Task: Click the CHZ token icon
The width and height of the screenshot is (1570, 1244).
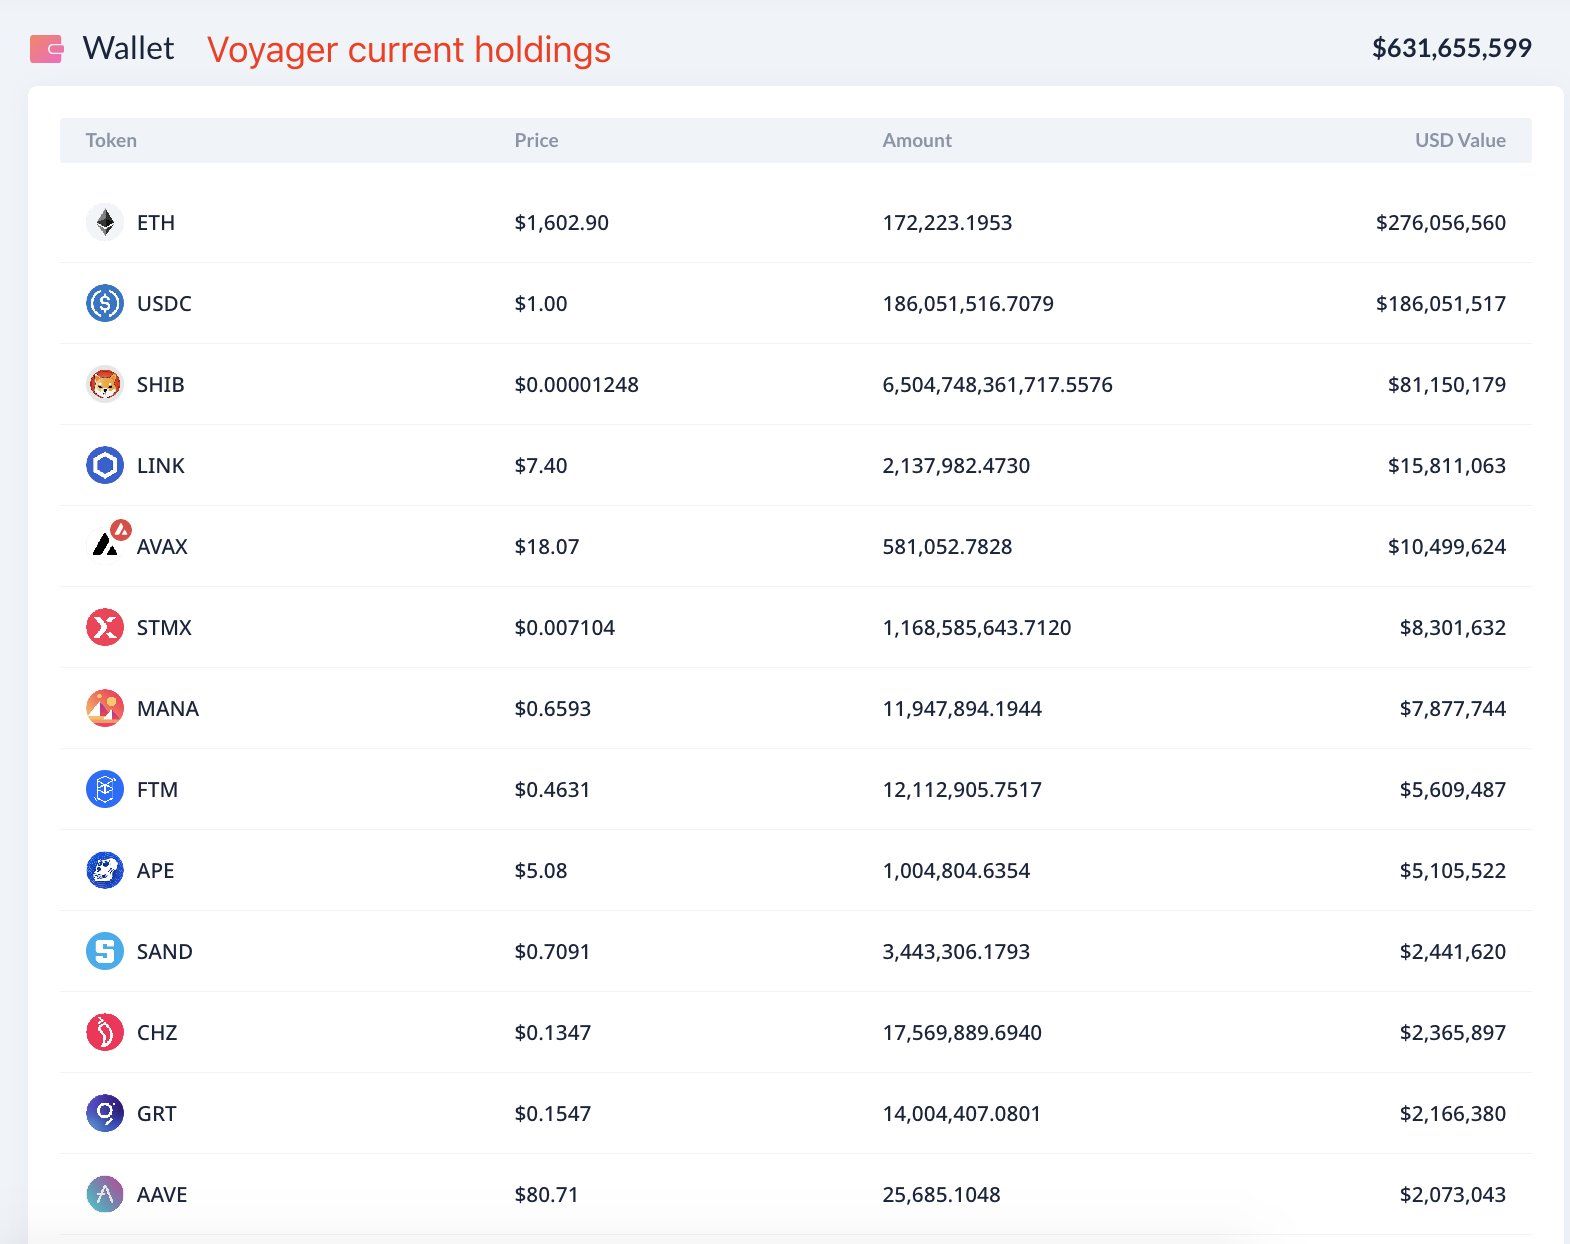Action: click(105, 1032)
